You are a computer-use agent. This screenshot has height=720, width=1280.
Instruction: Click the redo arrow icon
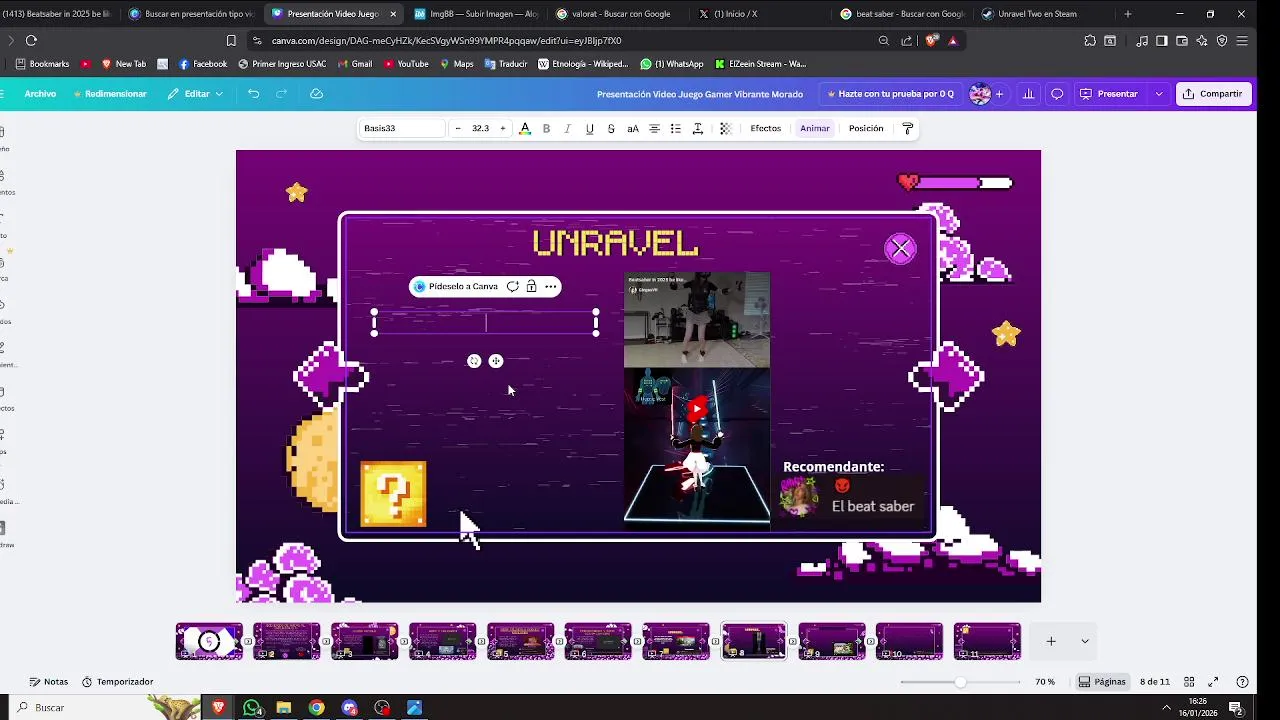282,94
